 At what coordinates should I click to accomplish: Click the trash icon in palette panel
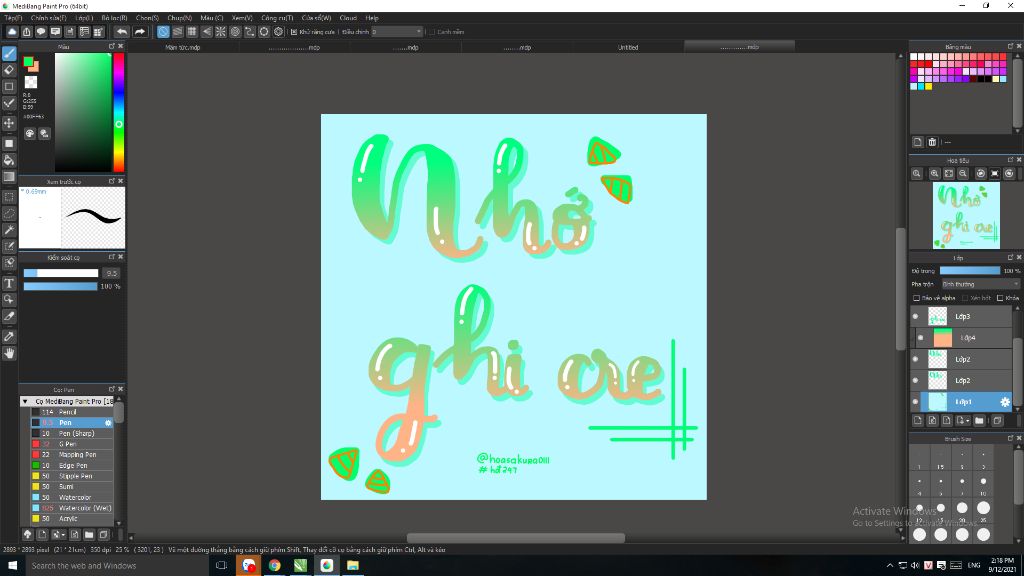933,142
